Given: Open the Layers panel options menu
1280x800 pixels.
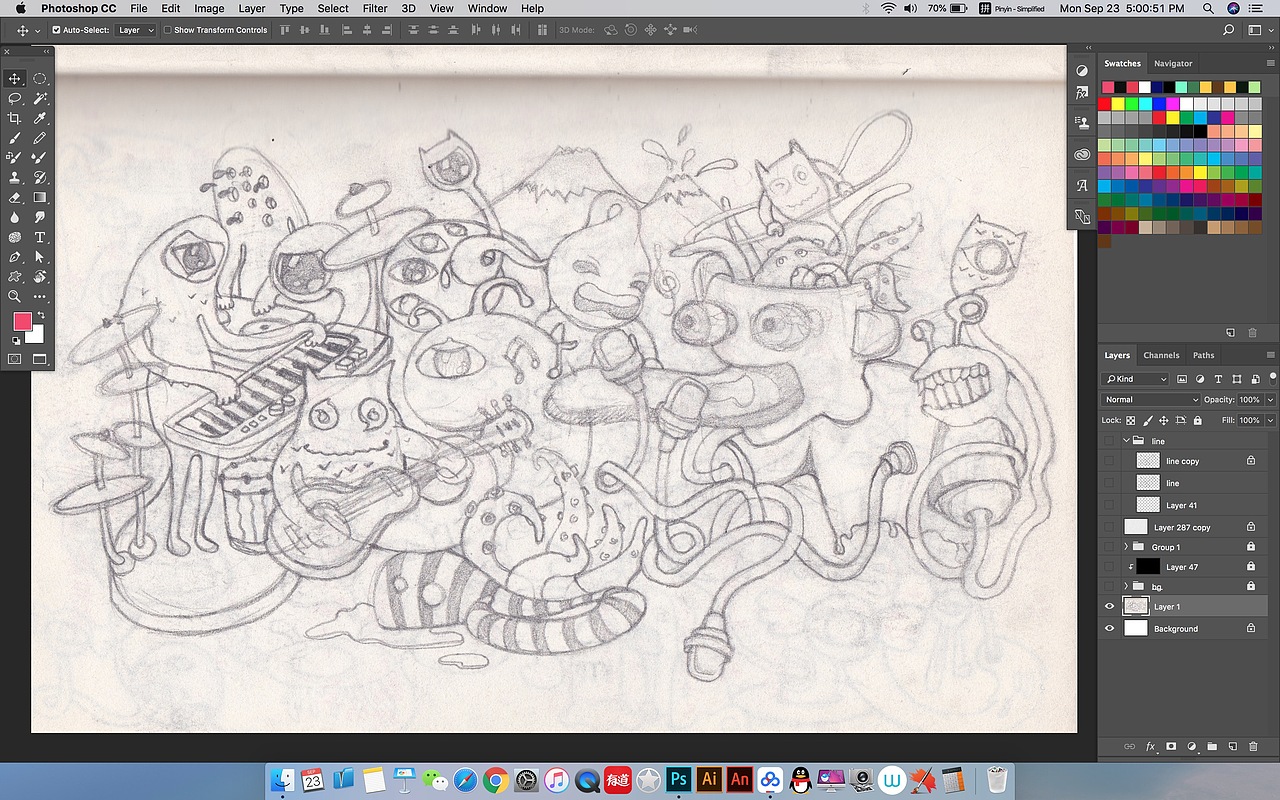Looking at the screenshot, I should 1270,355.
